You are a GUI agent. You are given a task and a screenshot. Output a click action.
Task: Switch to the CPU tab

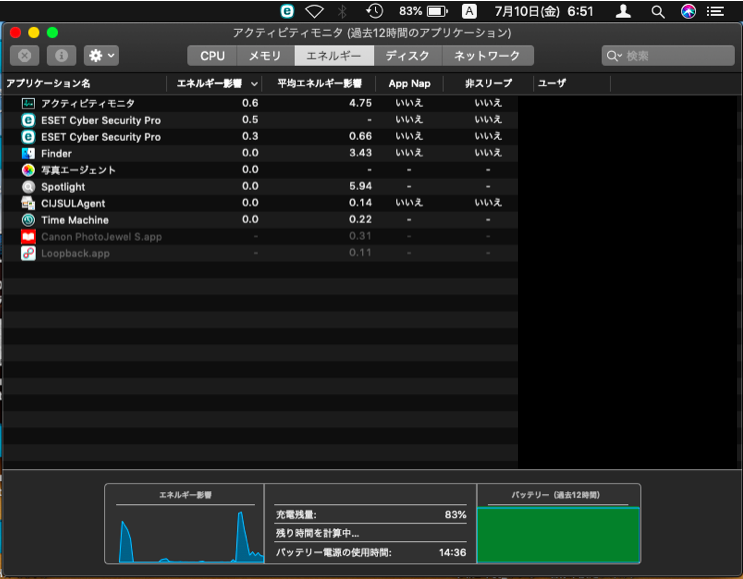coord(212,56)
